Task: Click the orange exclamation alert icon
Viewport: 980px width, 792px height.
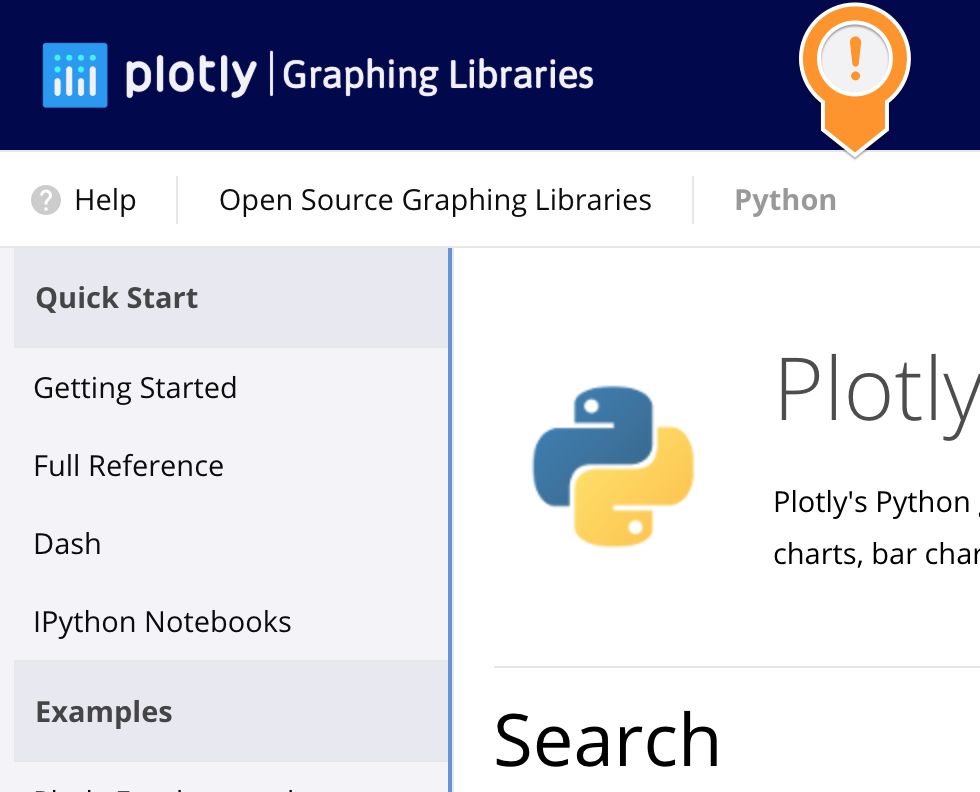Action: [854, 78]
